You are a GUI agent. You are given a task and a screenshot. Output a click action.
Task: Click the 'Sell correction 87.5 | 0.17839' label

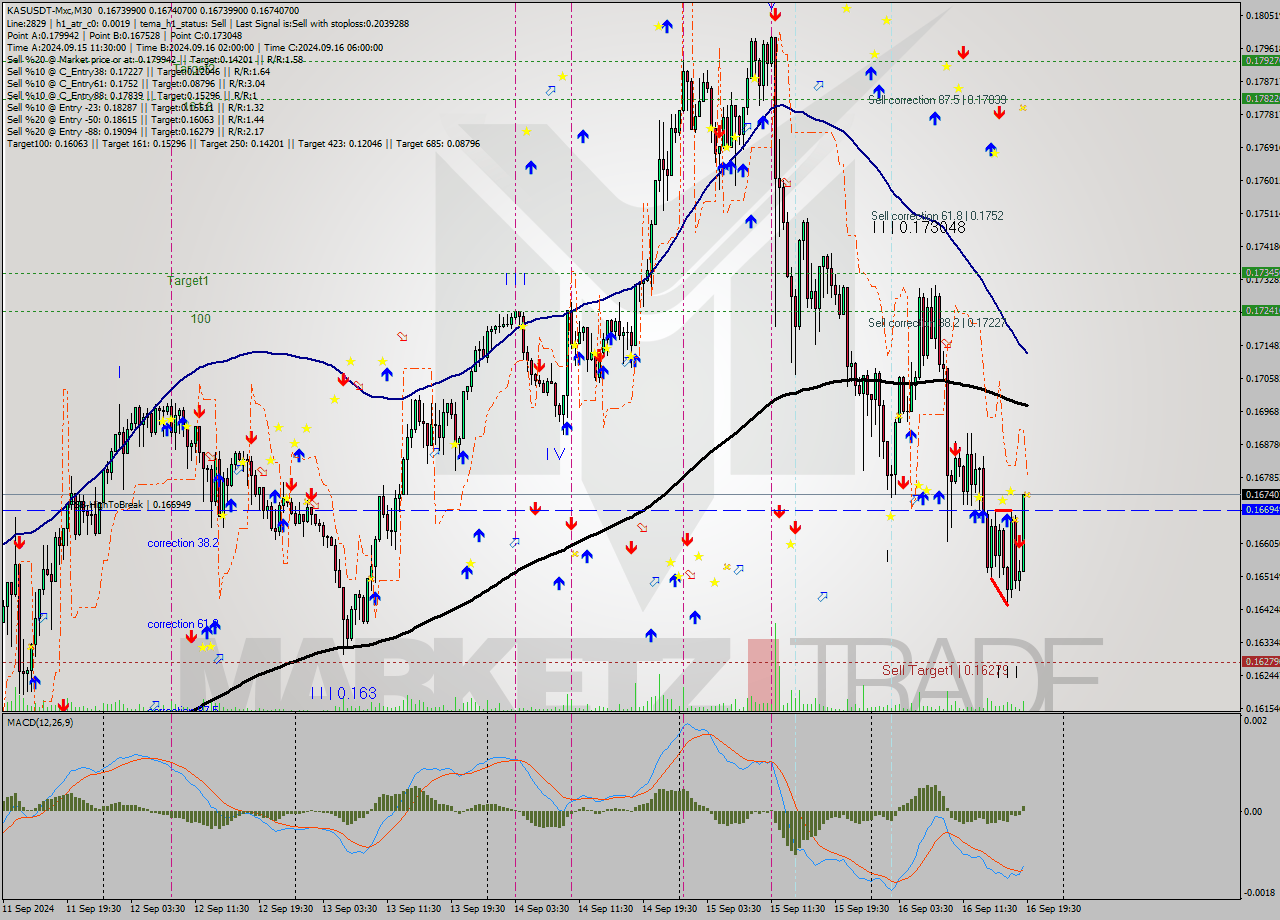[937, 100]
